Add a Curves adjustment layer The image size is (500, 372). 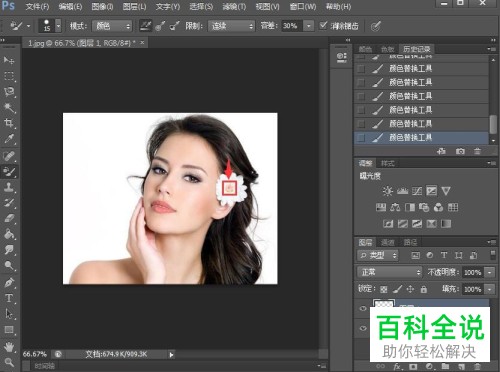417,191
